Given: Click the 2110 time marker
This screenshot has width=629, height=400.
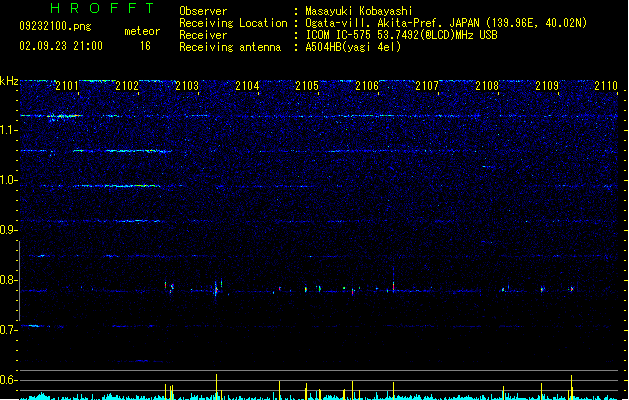Looking at the screenshot, I should coord(606,86).
